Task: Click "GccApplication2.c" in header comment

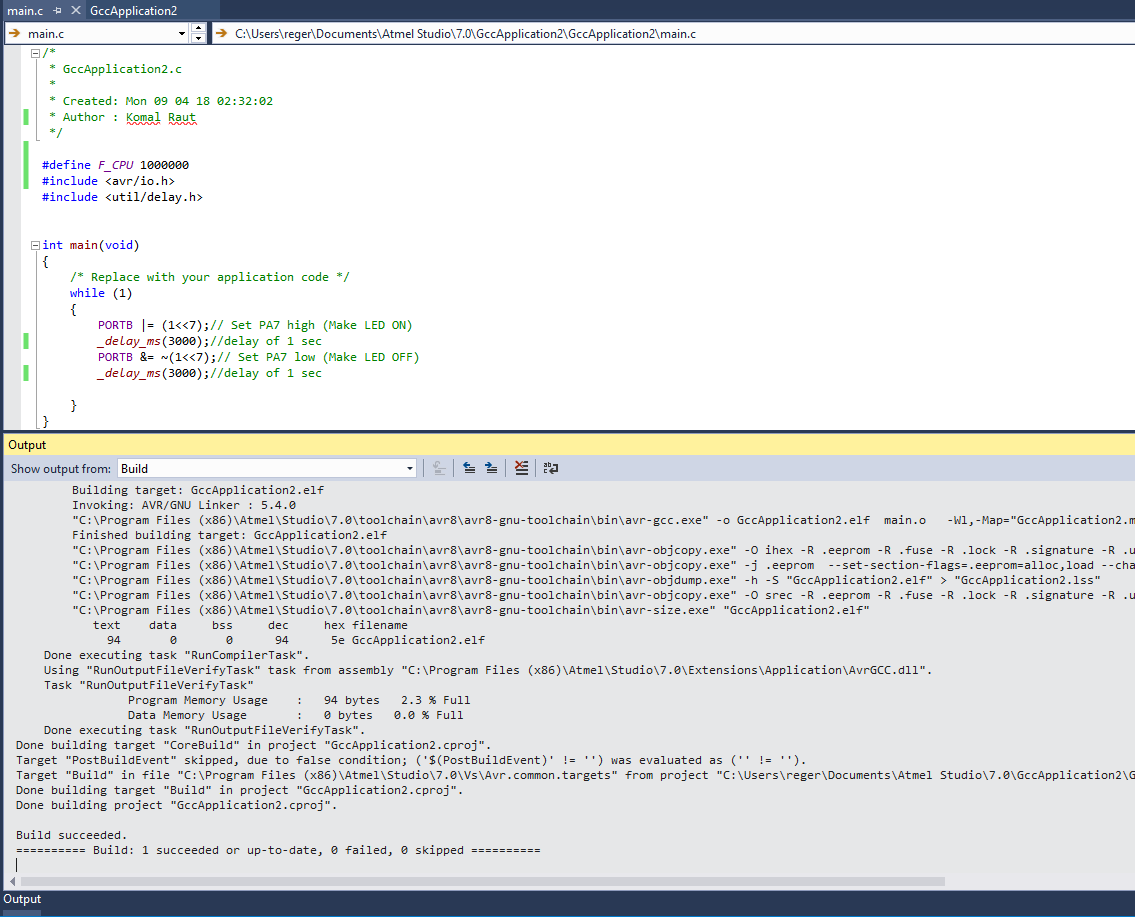Action: click(x=122, y=69)
